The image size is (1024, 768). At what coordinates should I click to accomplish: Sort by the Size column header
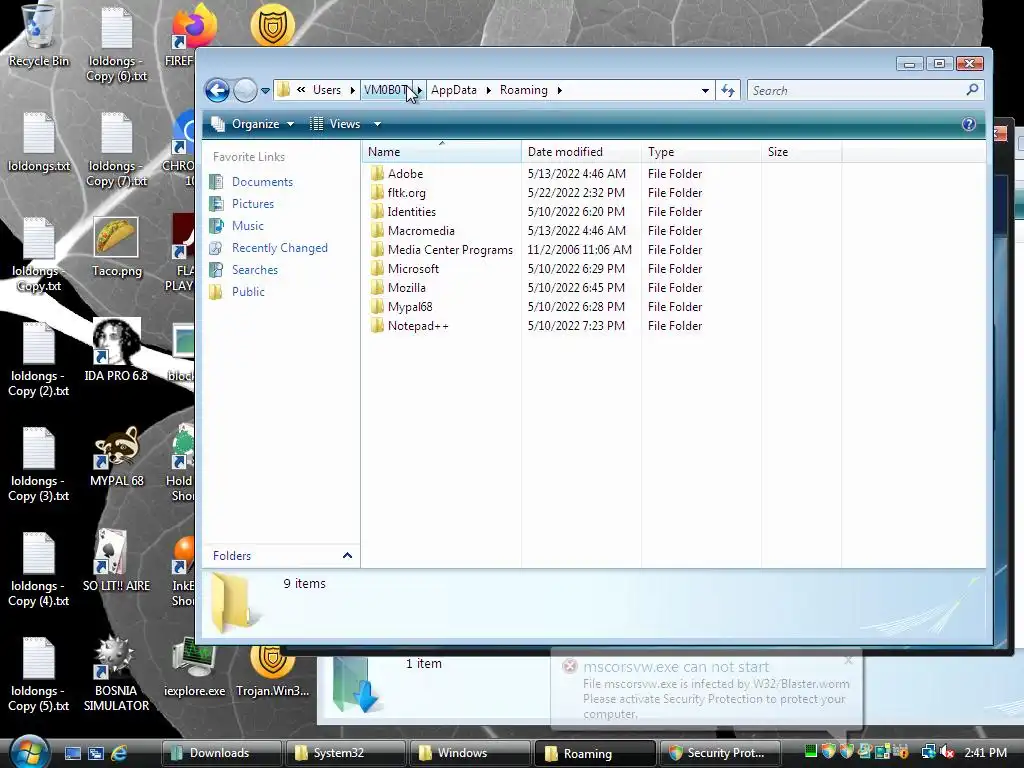pyautogui.click(x=801, y=152)
